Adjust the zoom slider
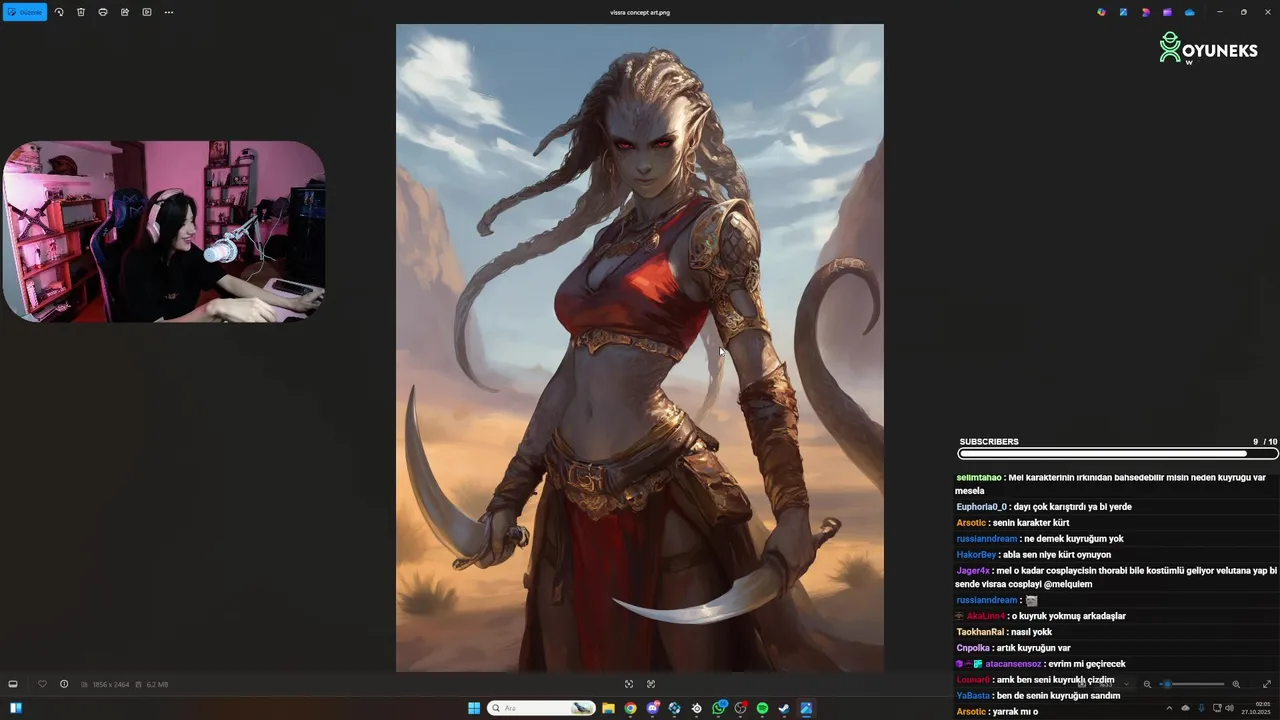Viewport: 1280px width, 720px height. click(x=1192, y=684)
